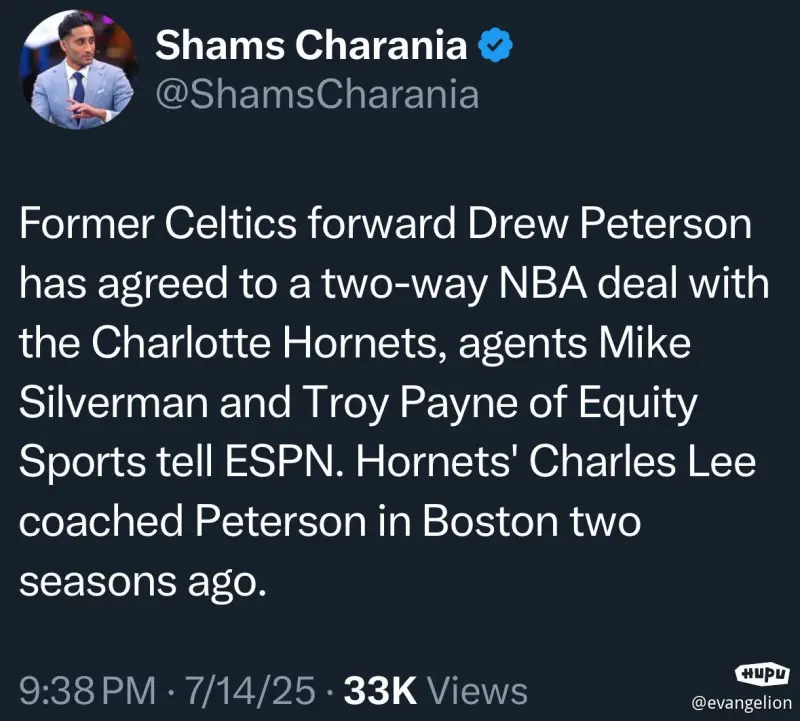Open Shams Charania's profile picture
This screenshot has width=800, height=721.
pyautogui.click(x=79, y=69)
